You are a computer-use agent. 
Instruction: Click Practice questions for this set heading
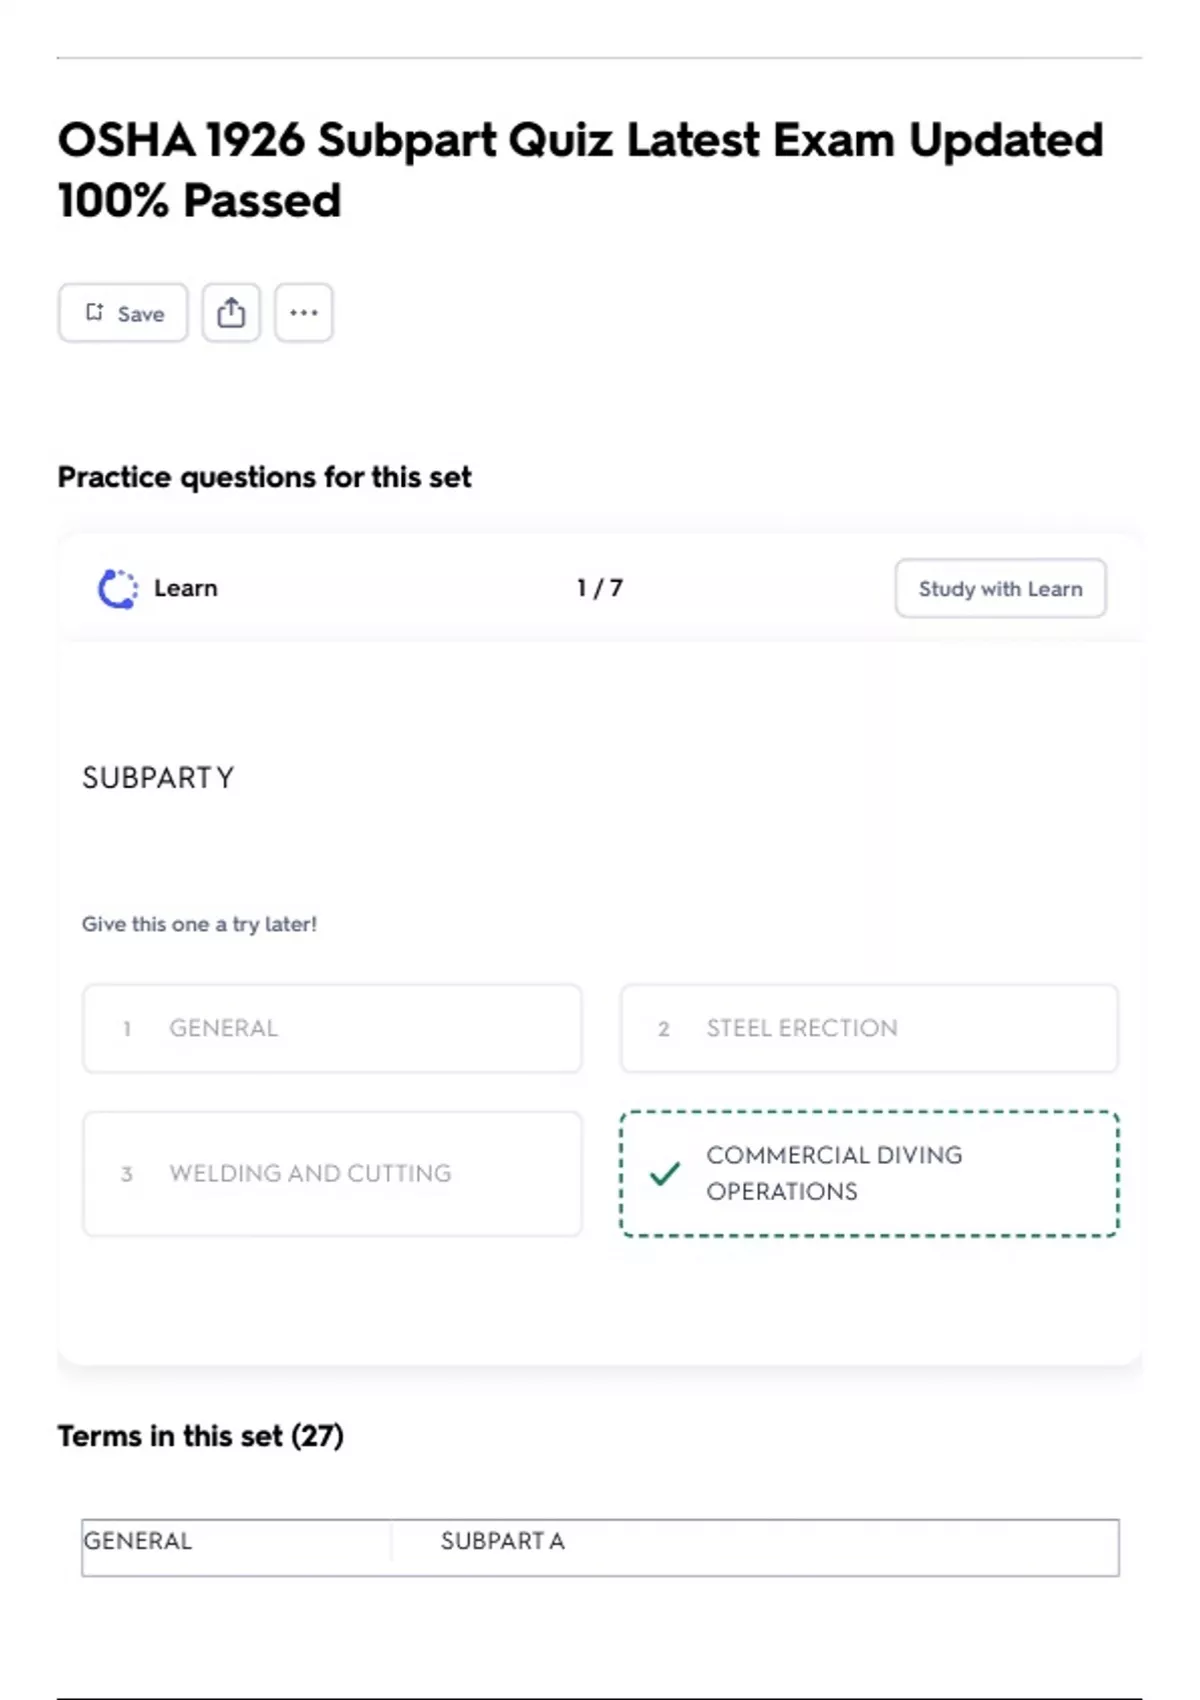click(x=264, y=477)
